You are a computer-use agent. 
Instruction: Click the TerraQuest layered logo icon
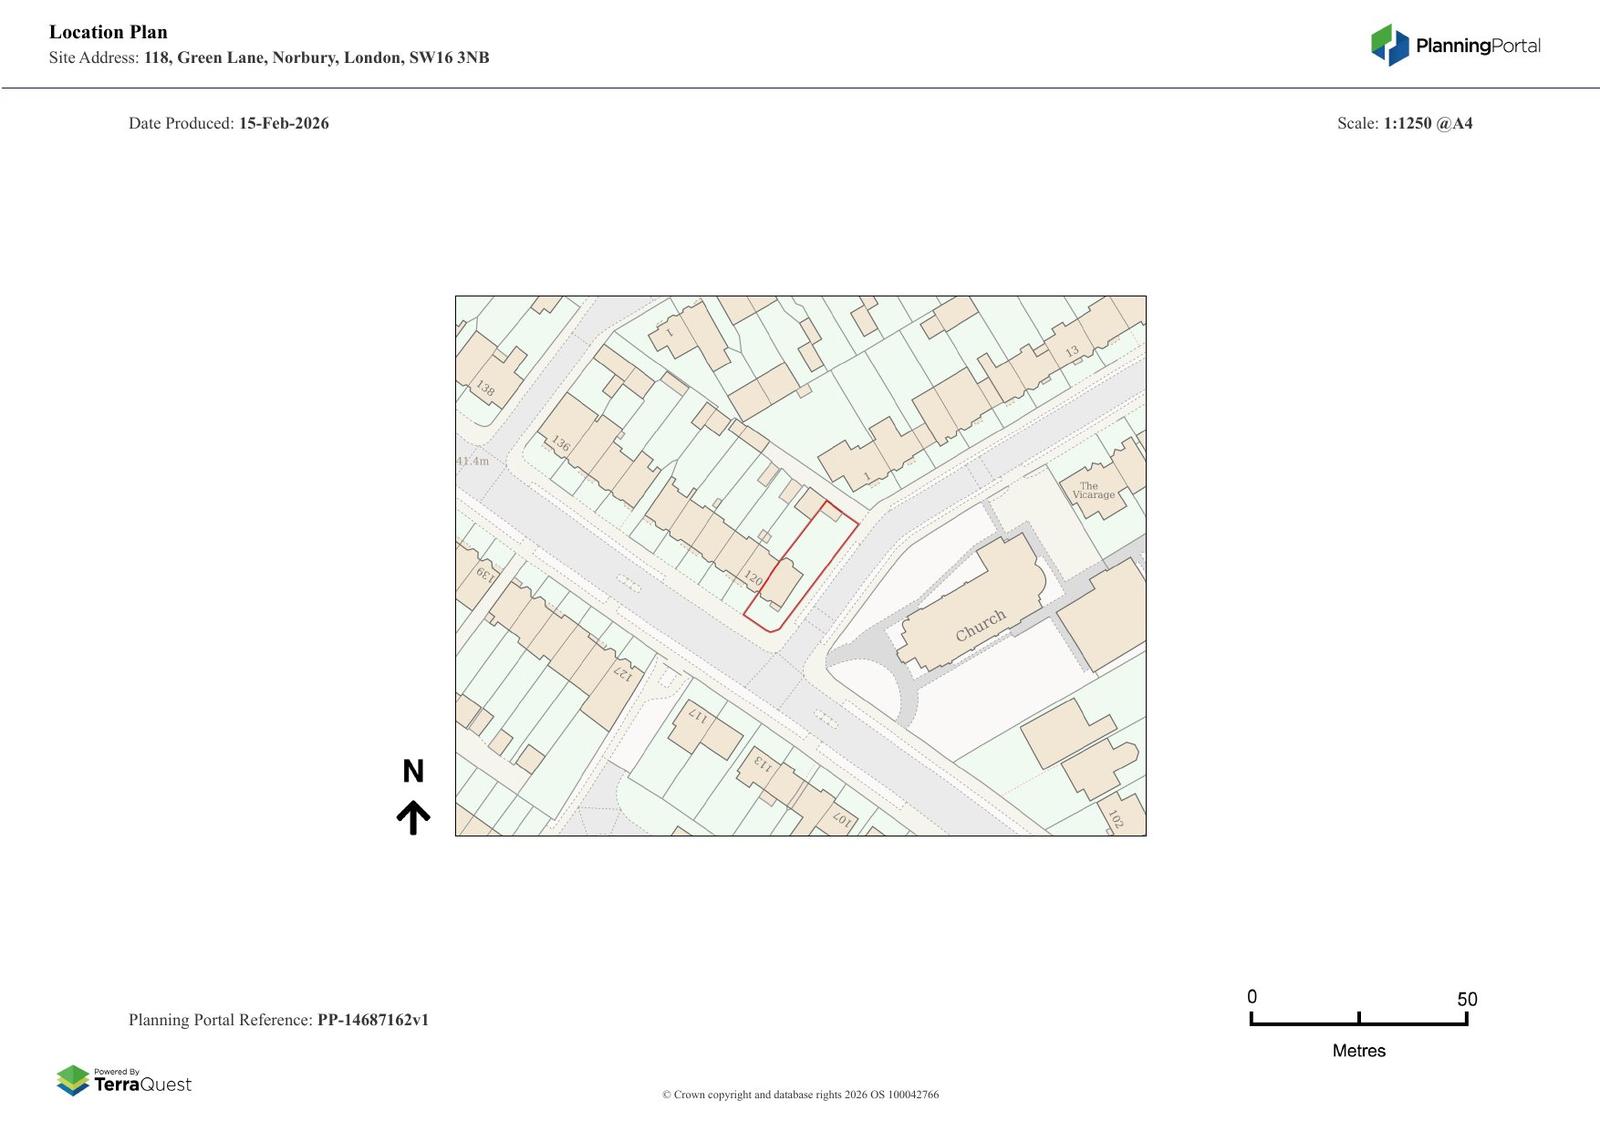pos(73,1080)
